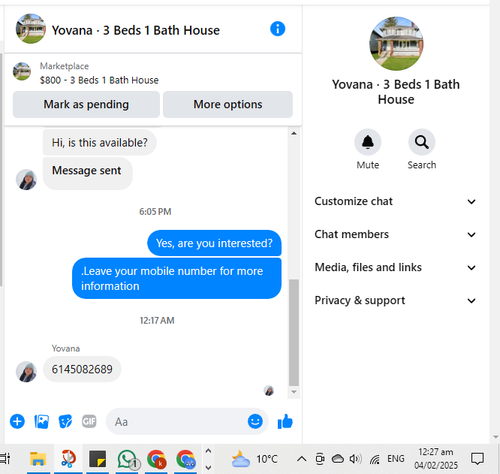Viewport: 500px width, 474px height.
Task: Open the weather widget showing 10°C
Action: 255,459
